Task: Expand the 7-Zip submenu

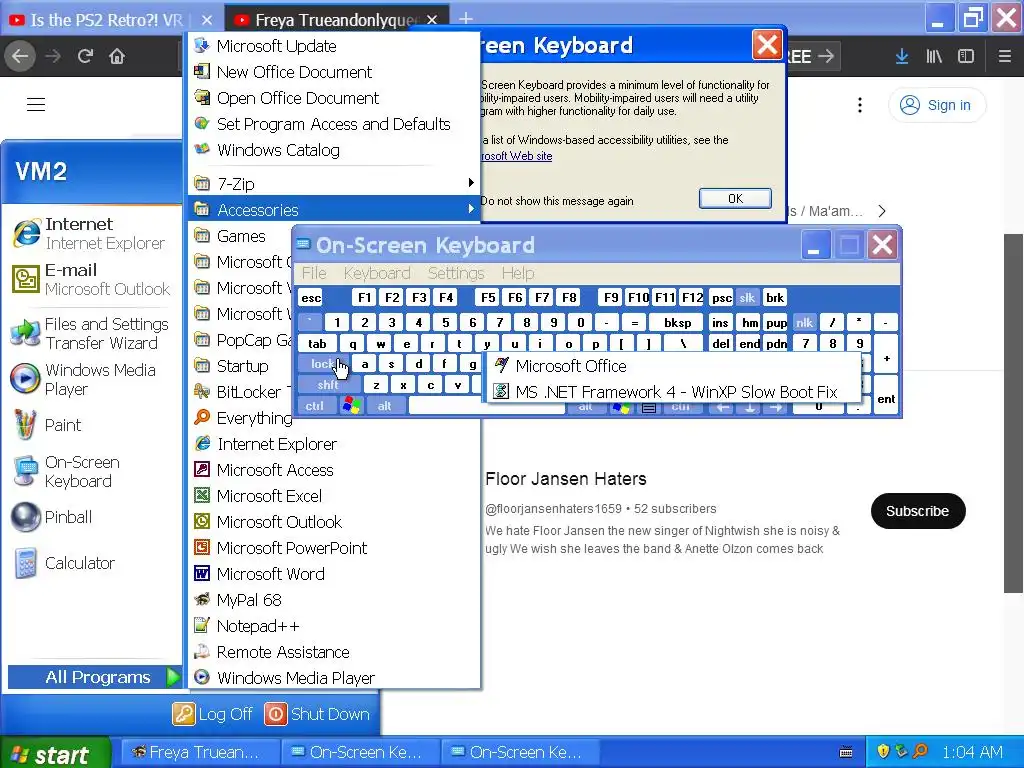Action: [334, 184]
